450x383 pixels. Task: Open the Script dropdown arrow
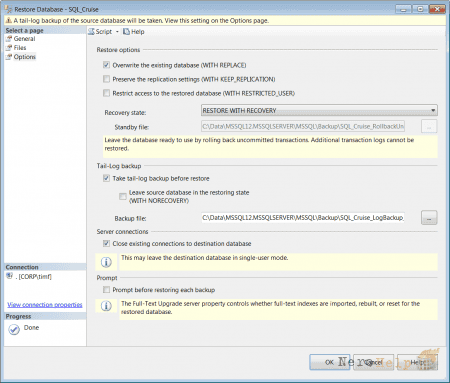click(117, 32)
